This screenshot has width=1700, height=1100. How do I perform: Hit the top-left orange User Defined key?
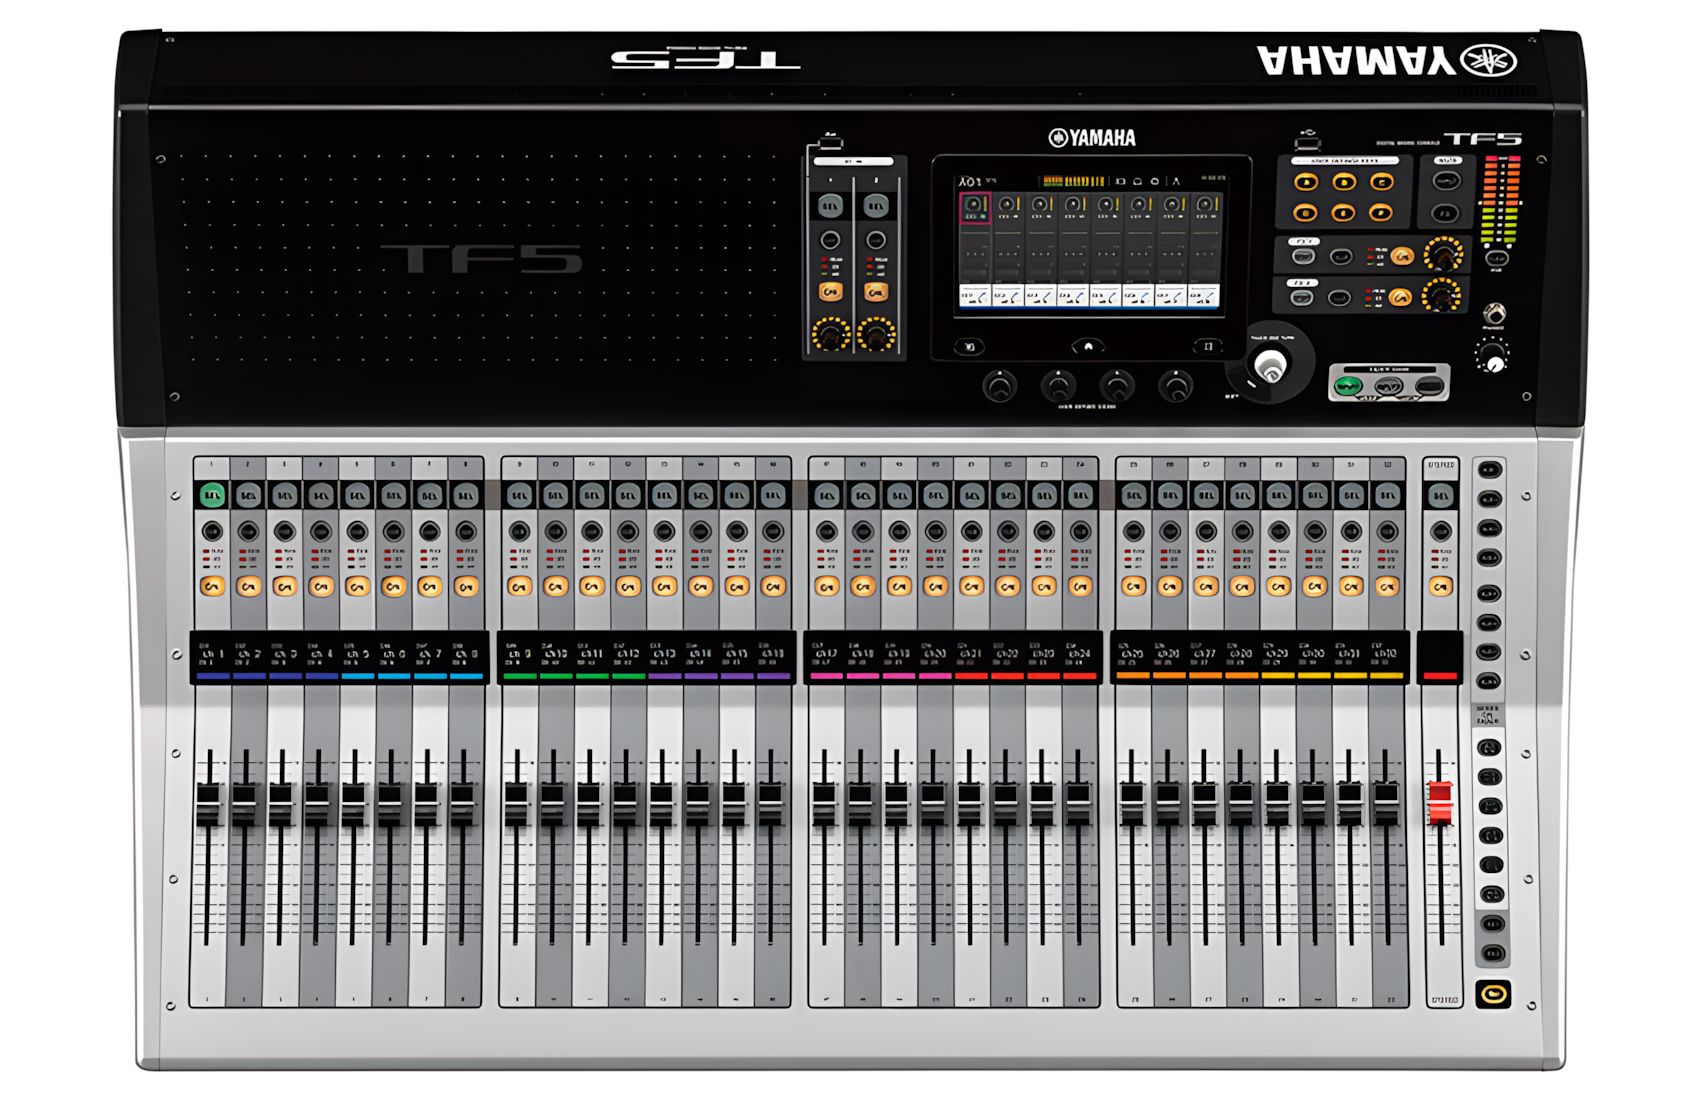tap(1306, 182)
